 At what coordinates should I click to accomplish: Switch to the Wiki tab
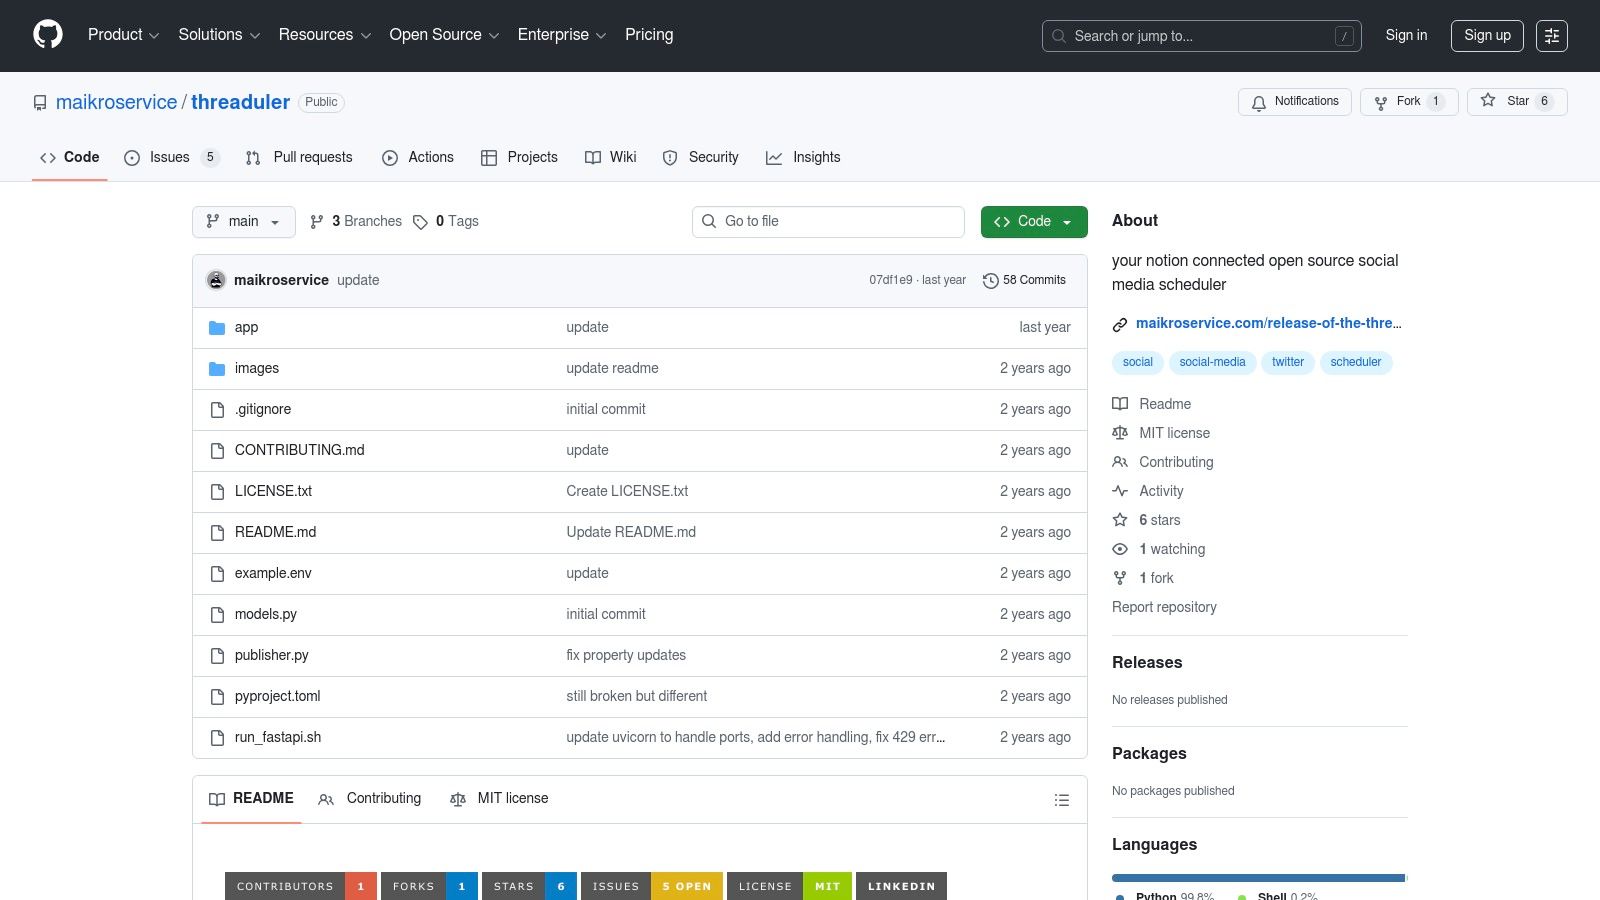click(611, 158)
